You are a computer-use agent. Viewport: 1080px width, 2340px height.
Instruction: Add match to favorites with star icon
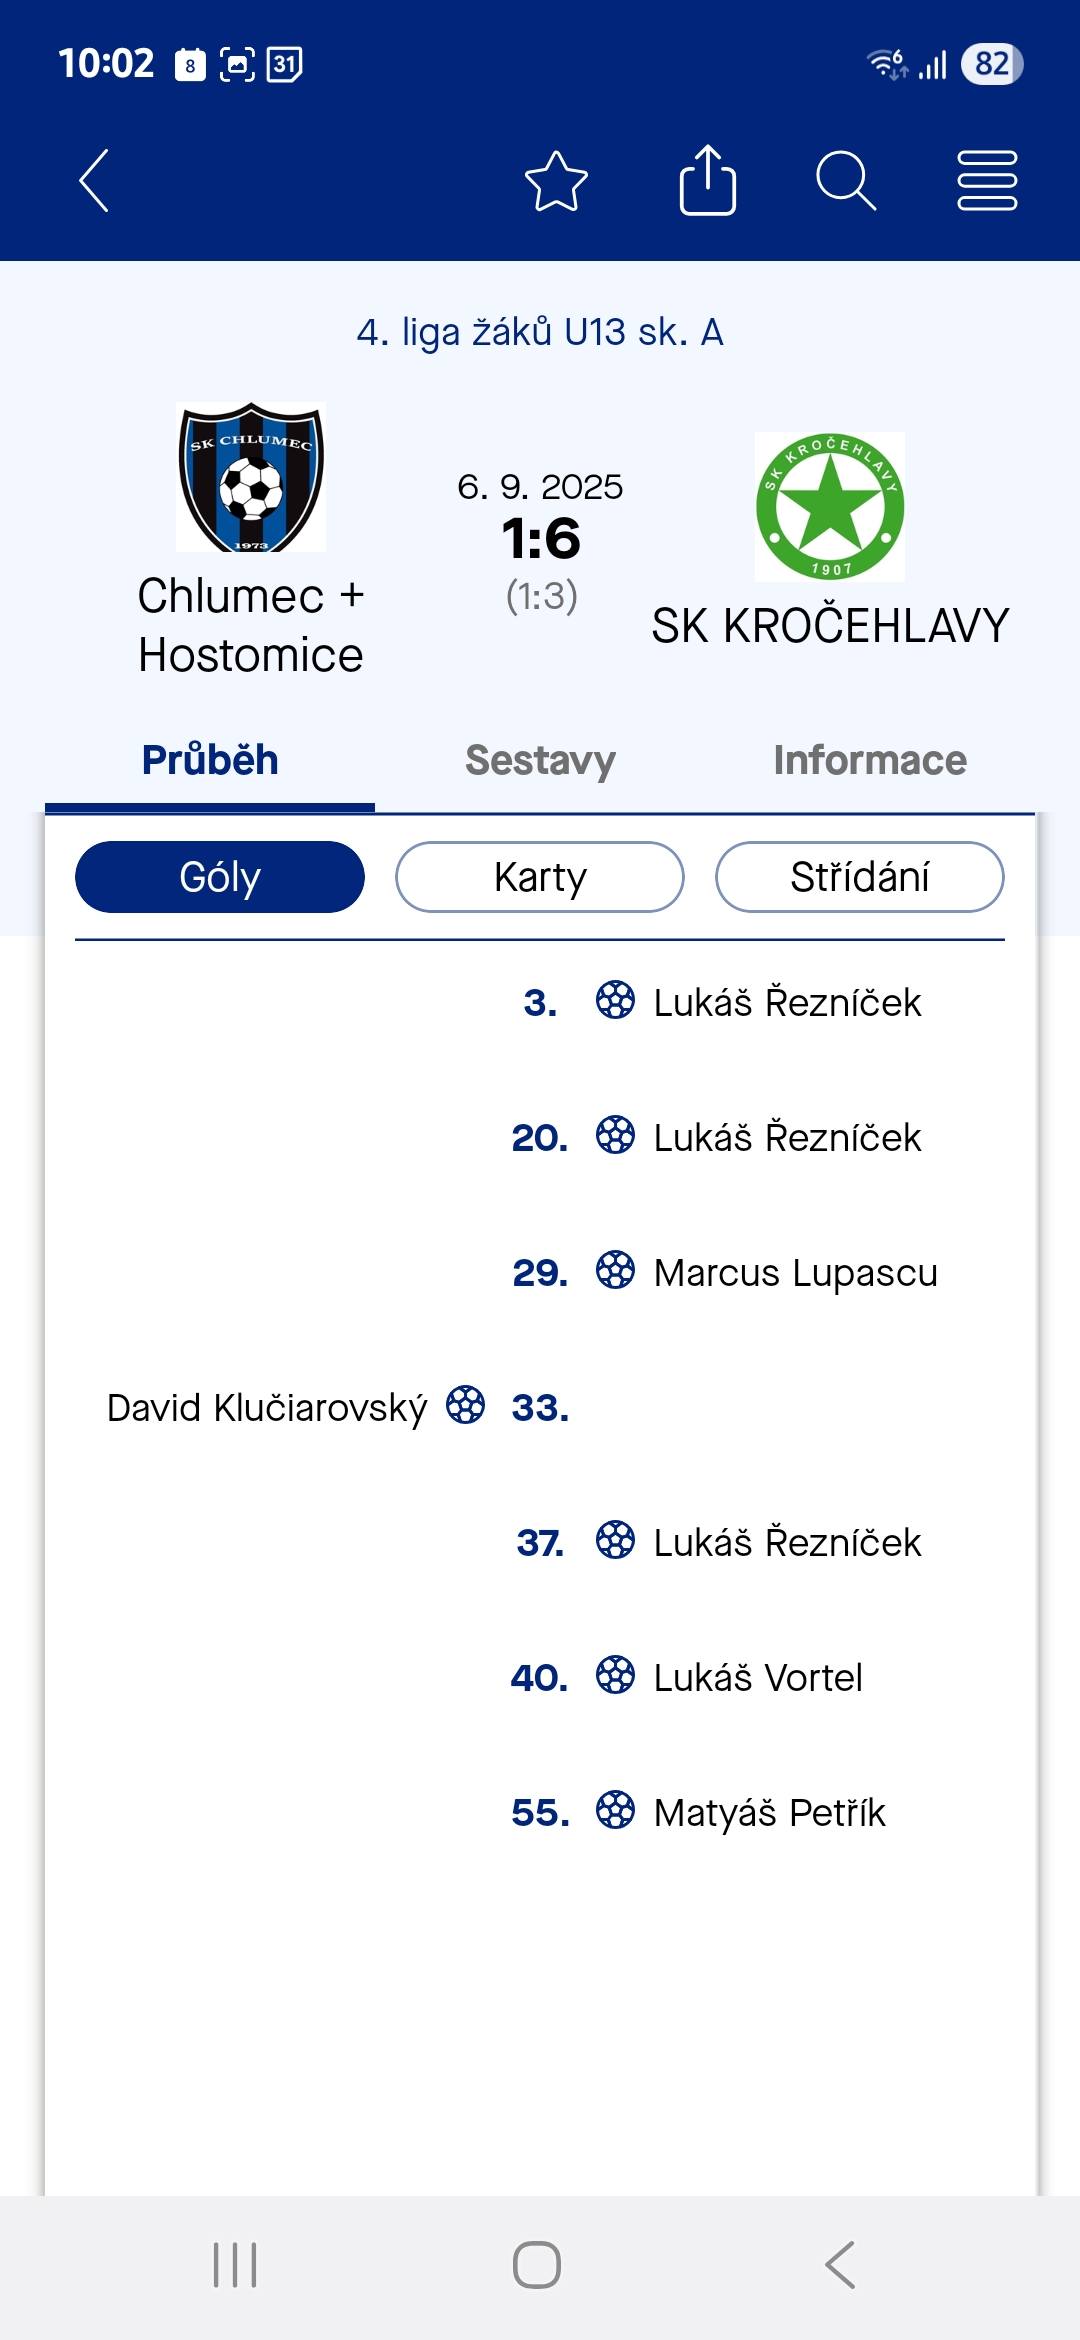point(556,181)
